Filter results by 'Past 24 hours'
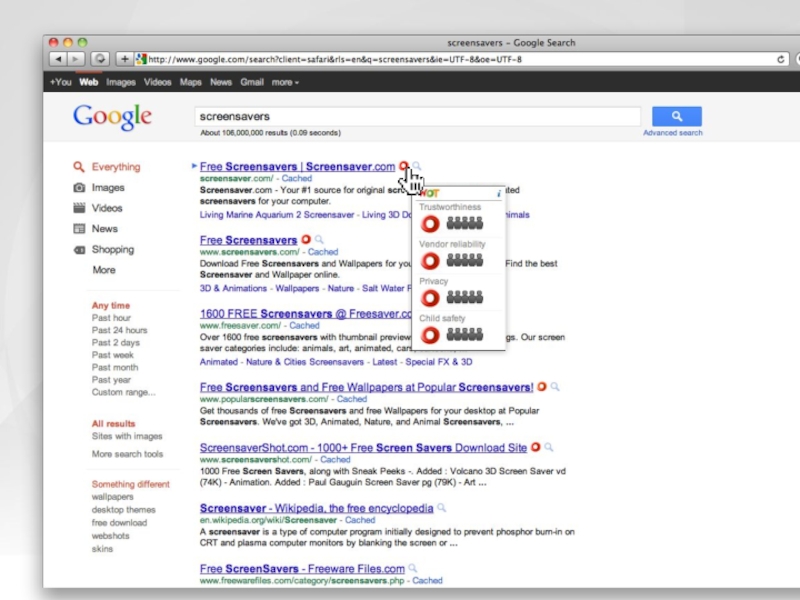 pyautogui.click(x=119, y=330)
